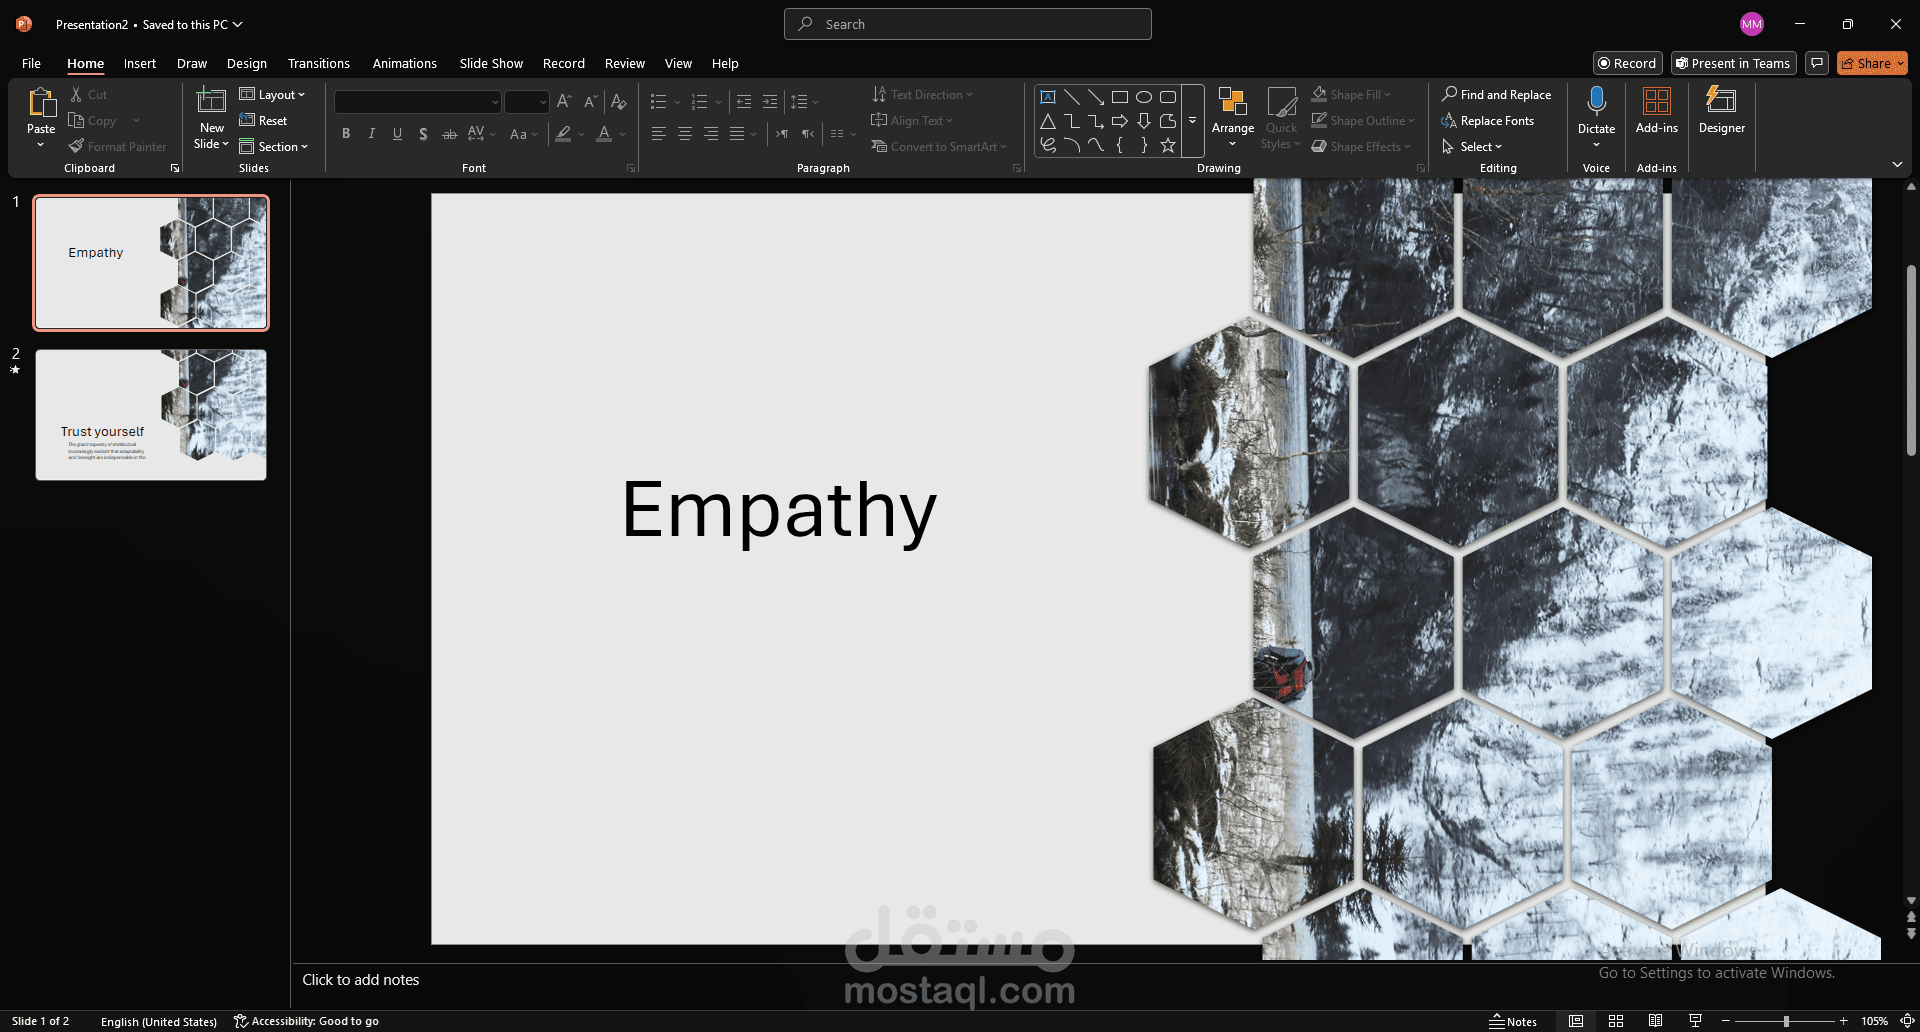Fit slide to current window
The image size is (1920, 1032).
tap(1906, 1021)
